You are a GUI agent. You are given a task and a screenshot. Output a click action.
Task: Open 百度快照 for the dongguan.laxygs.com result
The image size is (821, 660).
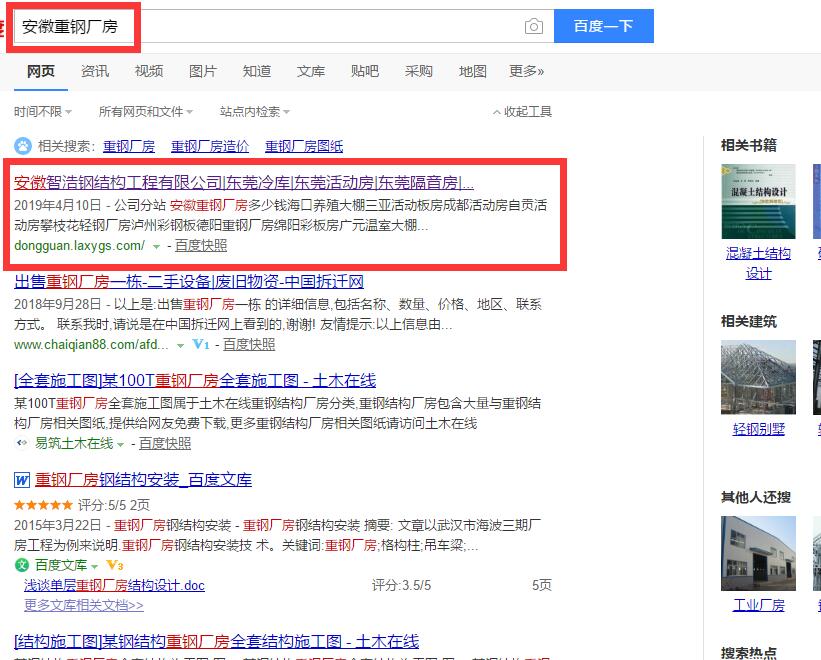(x=201, y=245)
